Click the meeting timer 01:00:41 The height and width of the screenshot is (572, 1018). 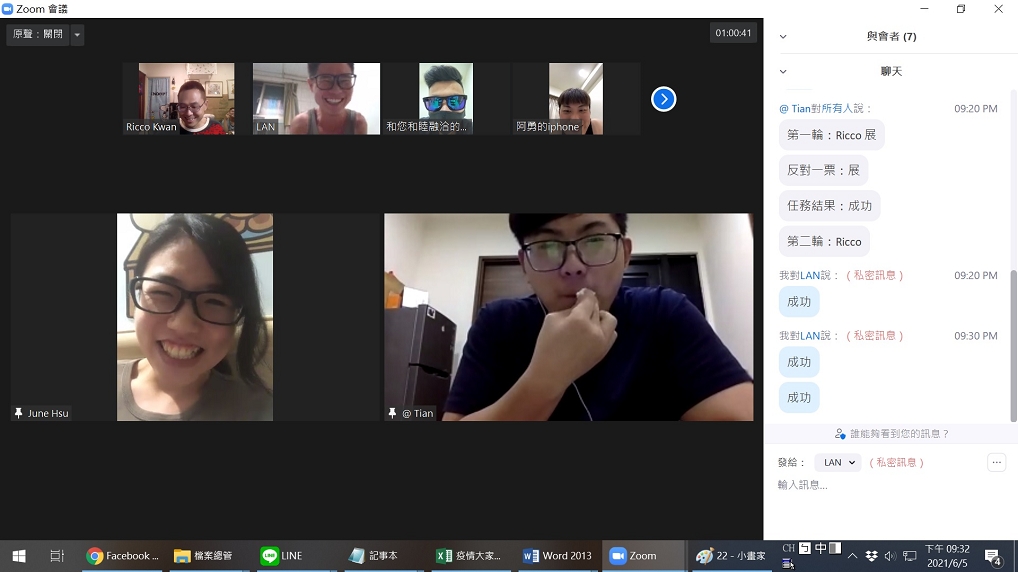(733, 33)
